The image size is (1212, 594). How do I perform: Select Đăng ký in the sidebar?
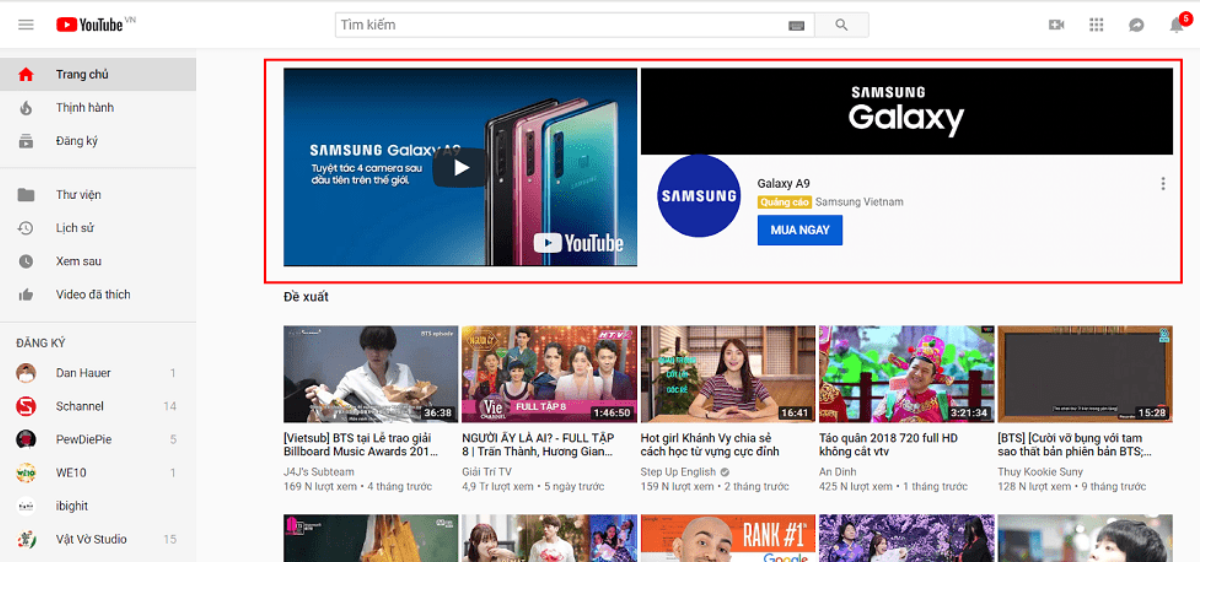point(98,141)
